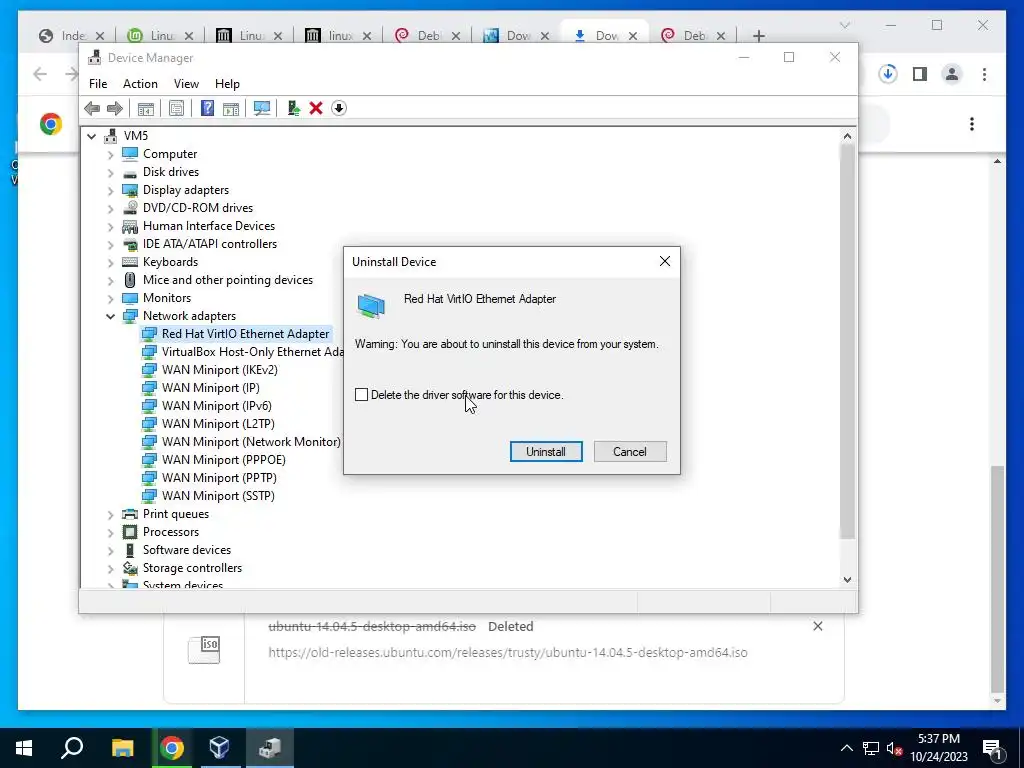Click Device Manager vertical scrollbar up arrow
1024x768 pixels.
coord(847,136)
